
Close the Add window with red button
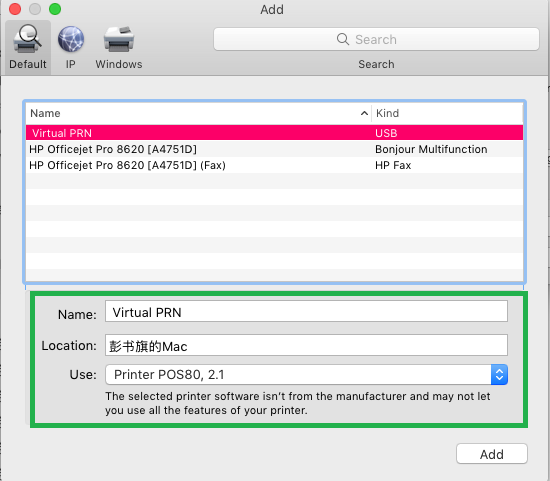coord(15,9)
